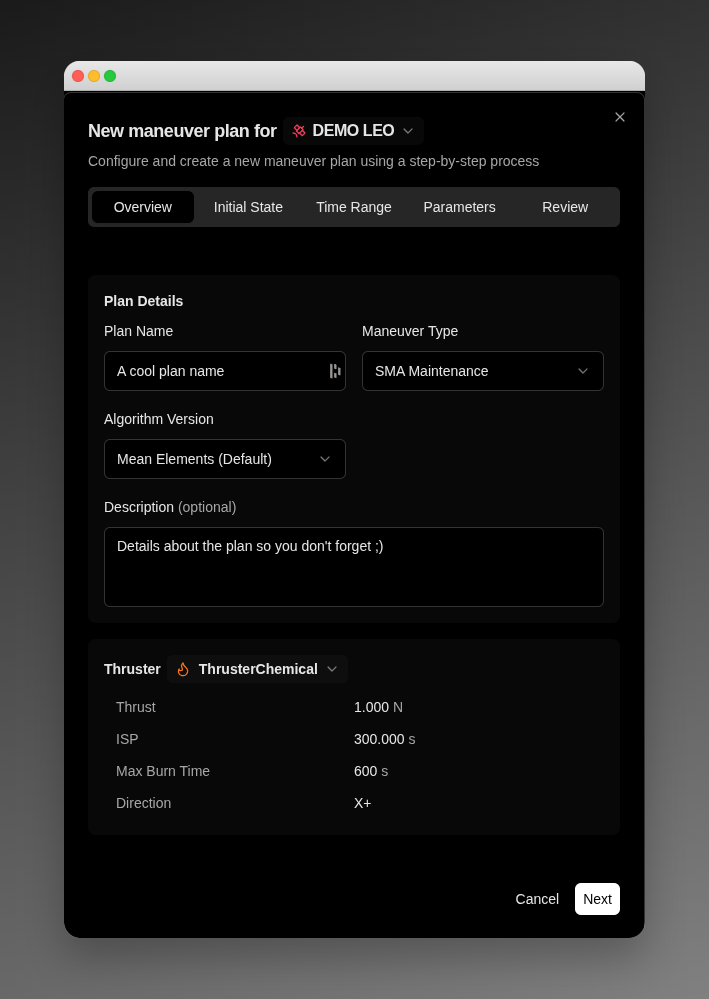Click the Plan Name label

pos(138,331)
